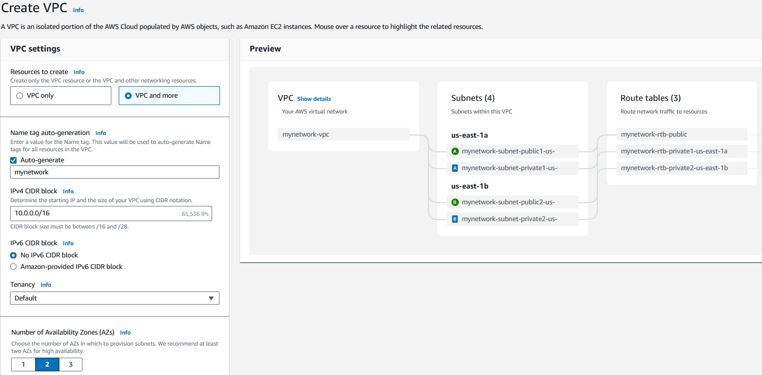Open Info link next to Create VPC
This screenshot has height=375, width=762.
(x=78, y=10)
